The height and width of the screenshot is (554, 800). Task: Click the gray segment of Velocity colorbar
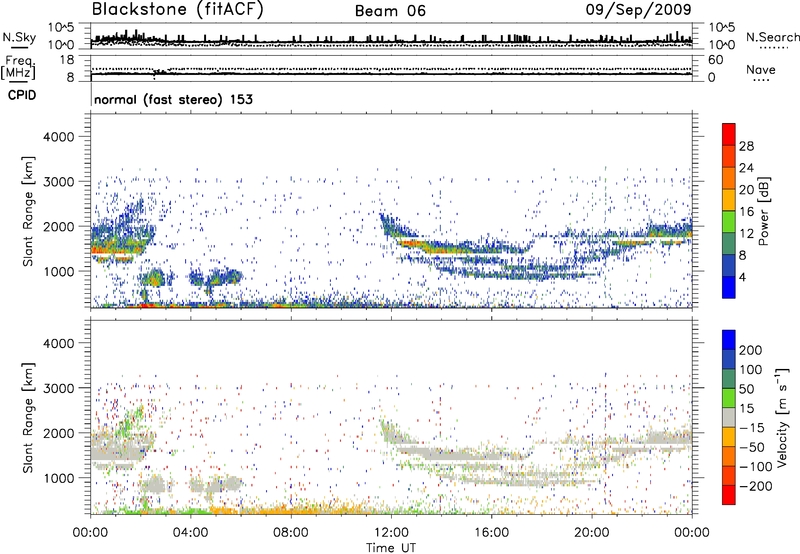coord(729,417)
